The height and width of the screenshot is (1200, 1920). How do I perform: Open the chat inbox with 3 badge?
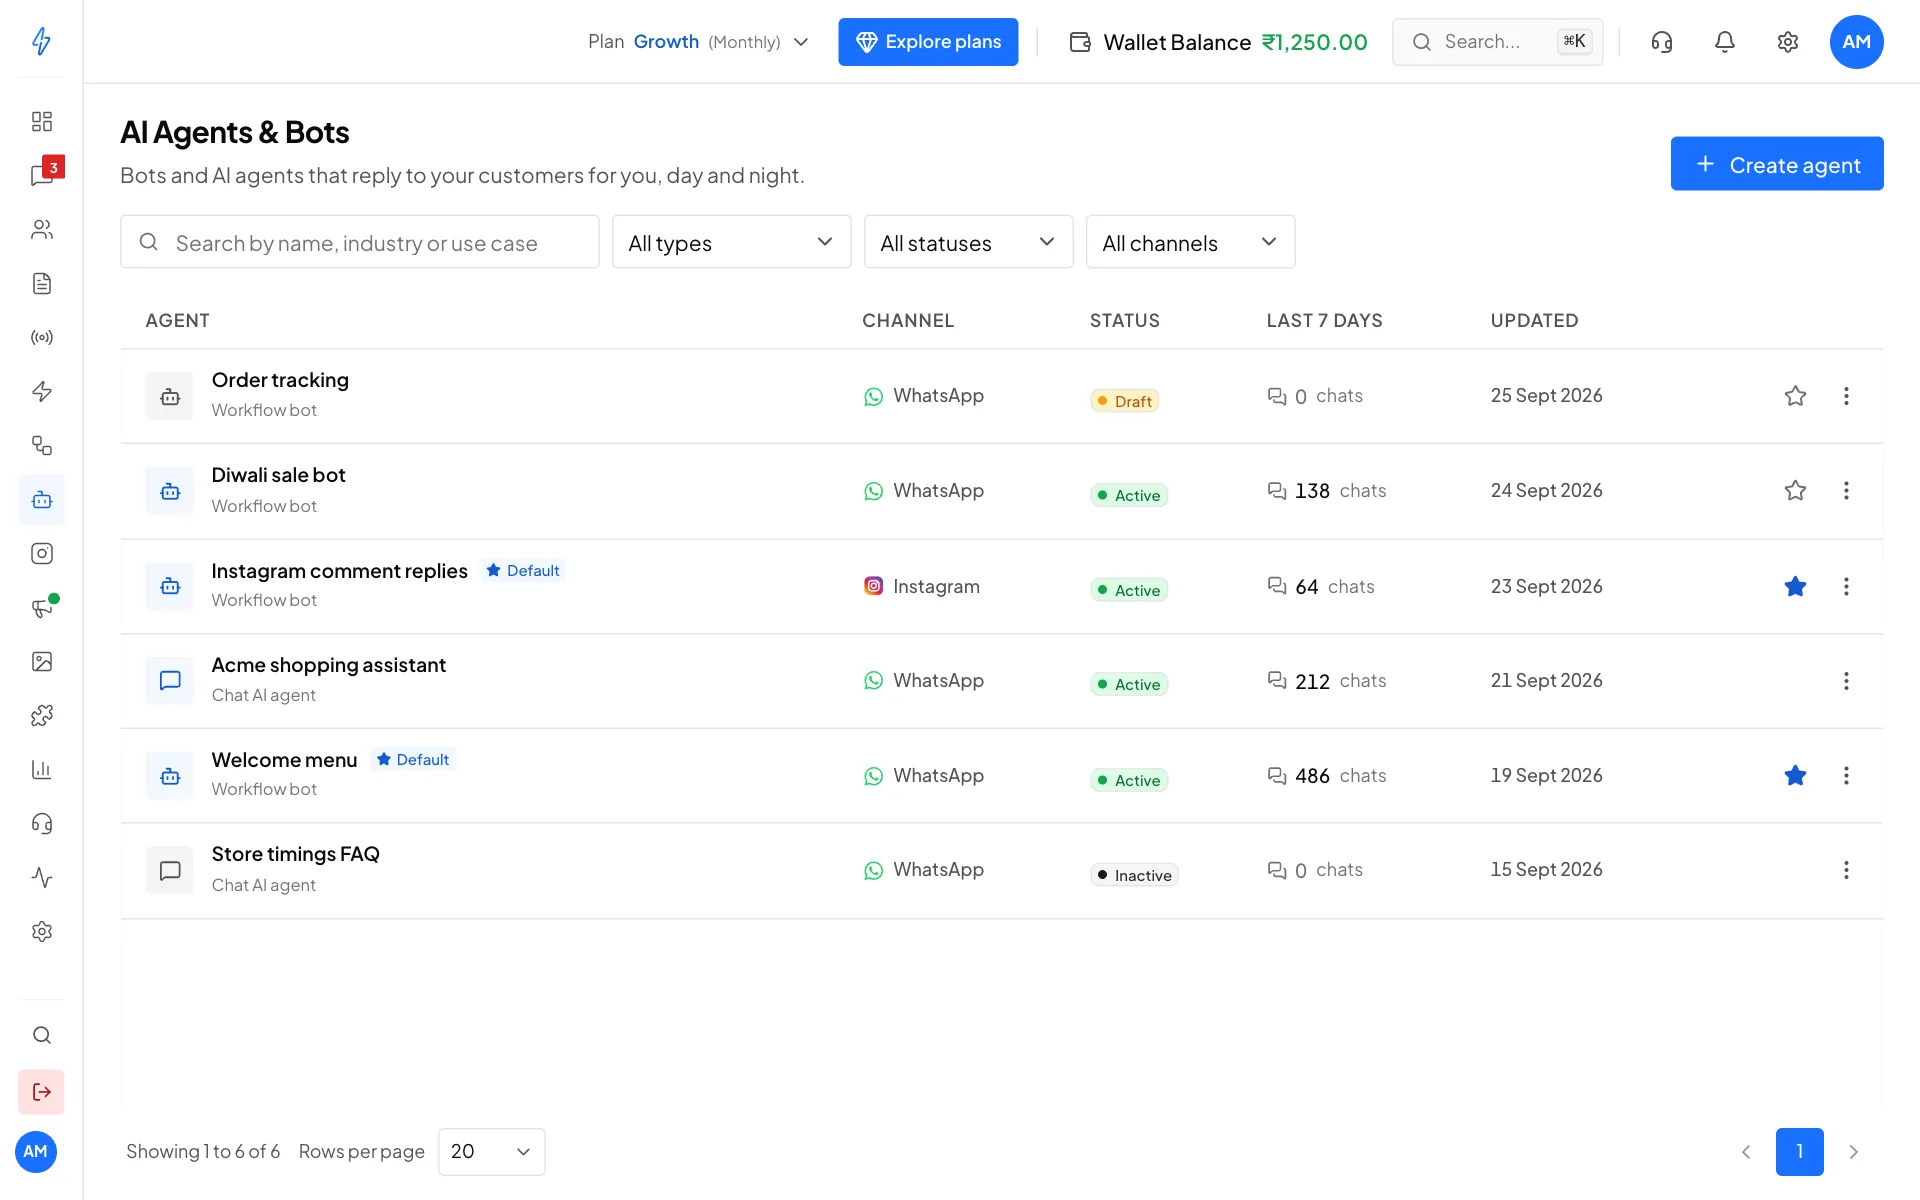(41, 175)
